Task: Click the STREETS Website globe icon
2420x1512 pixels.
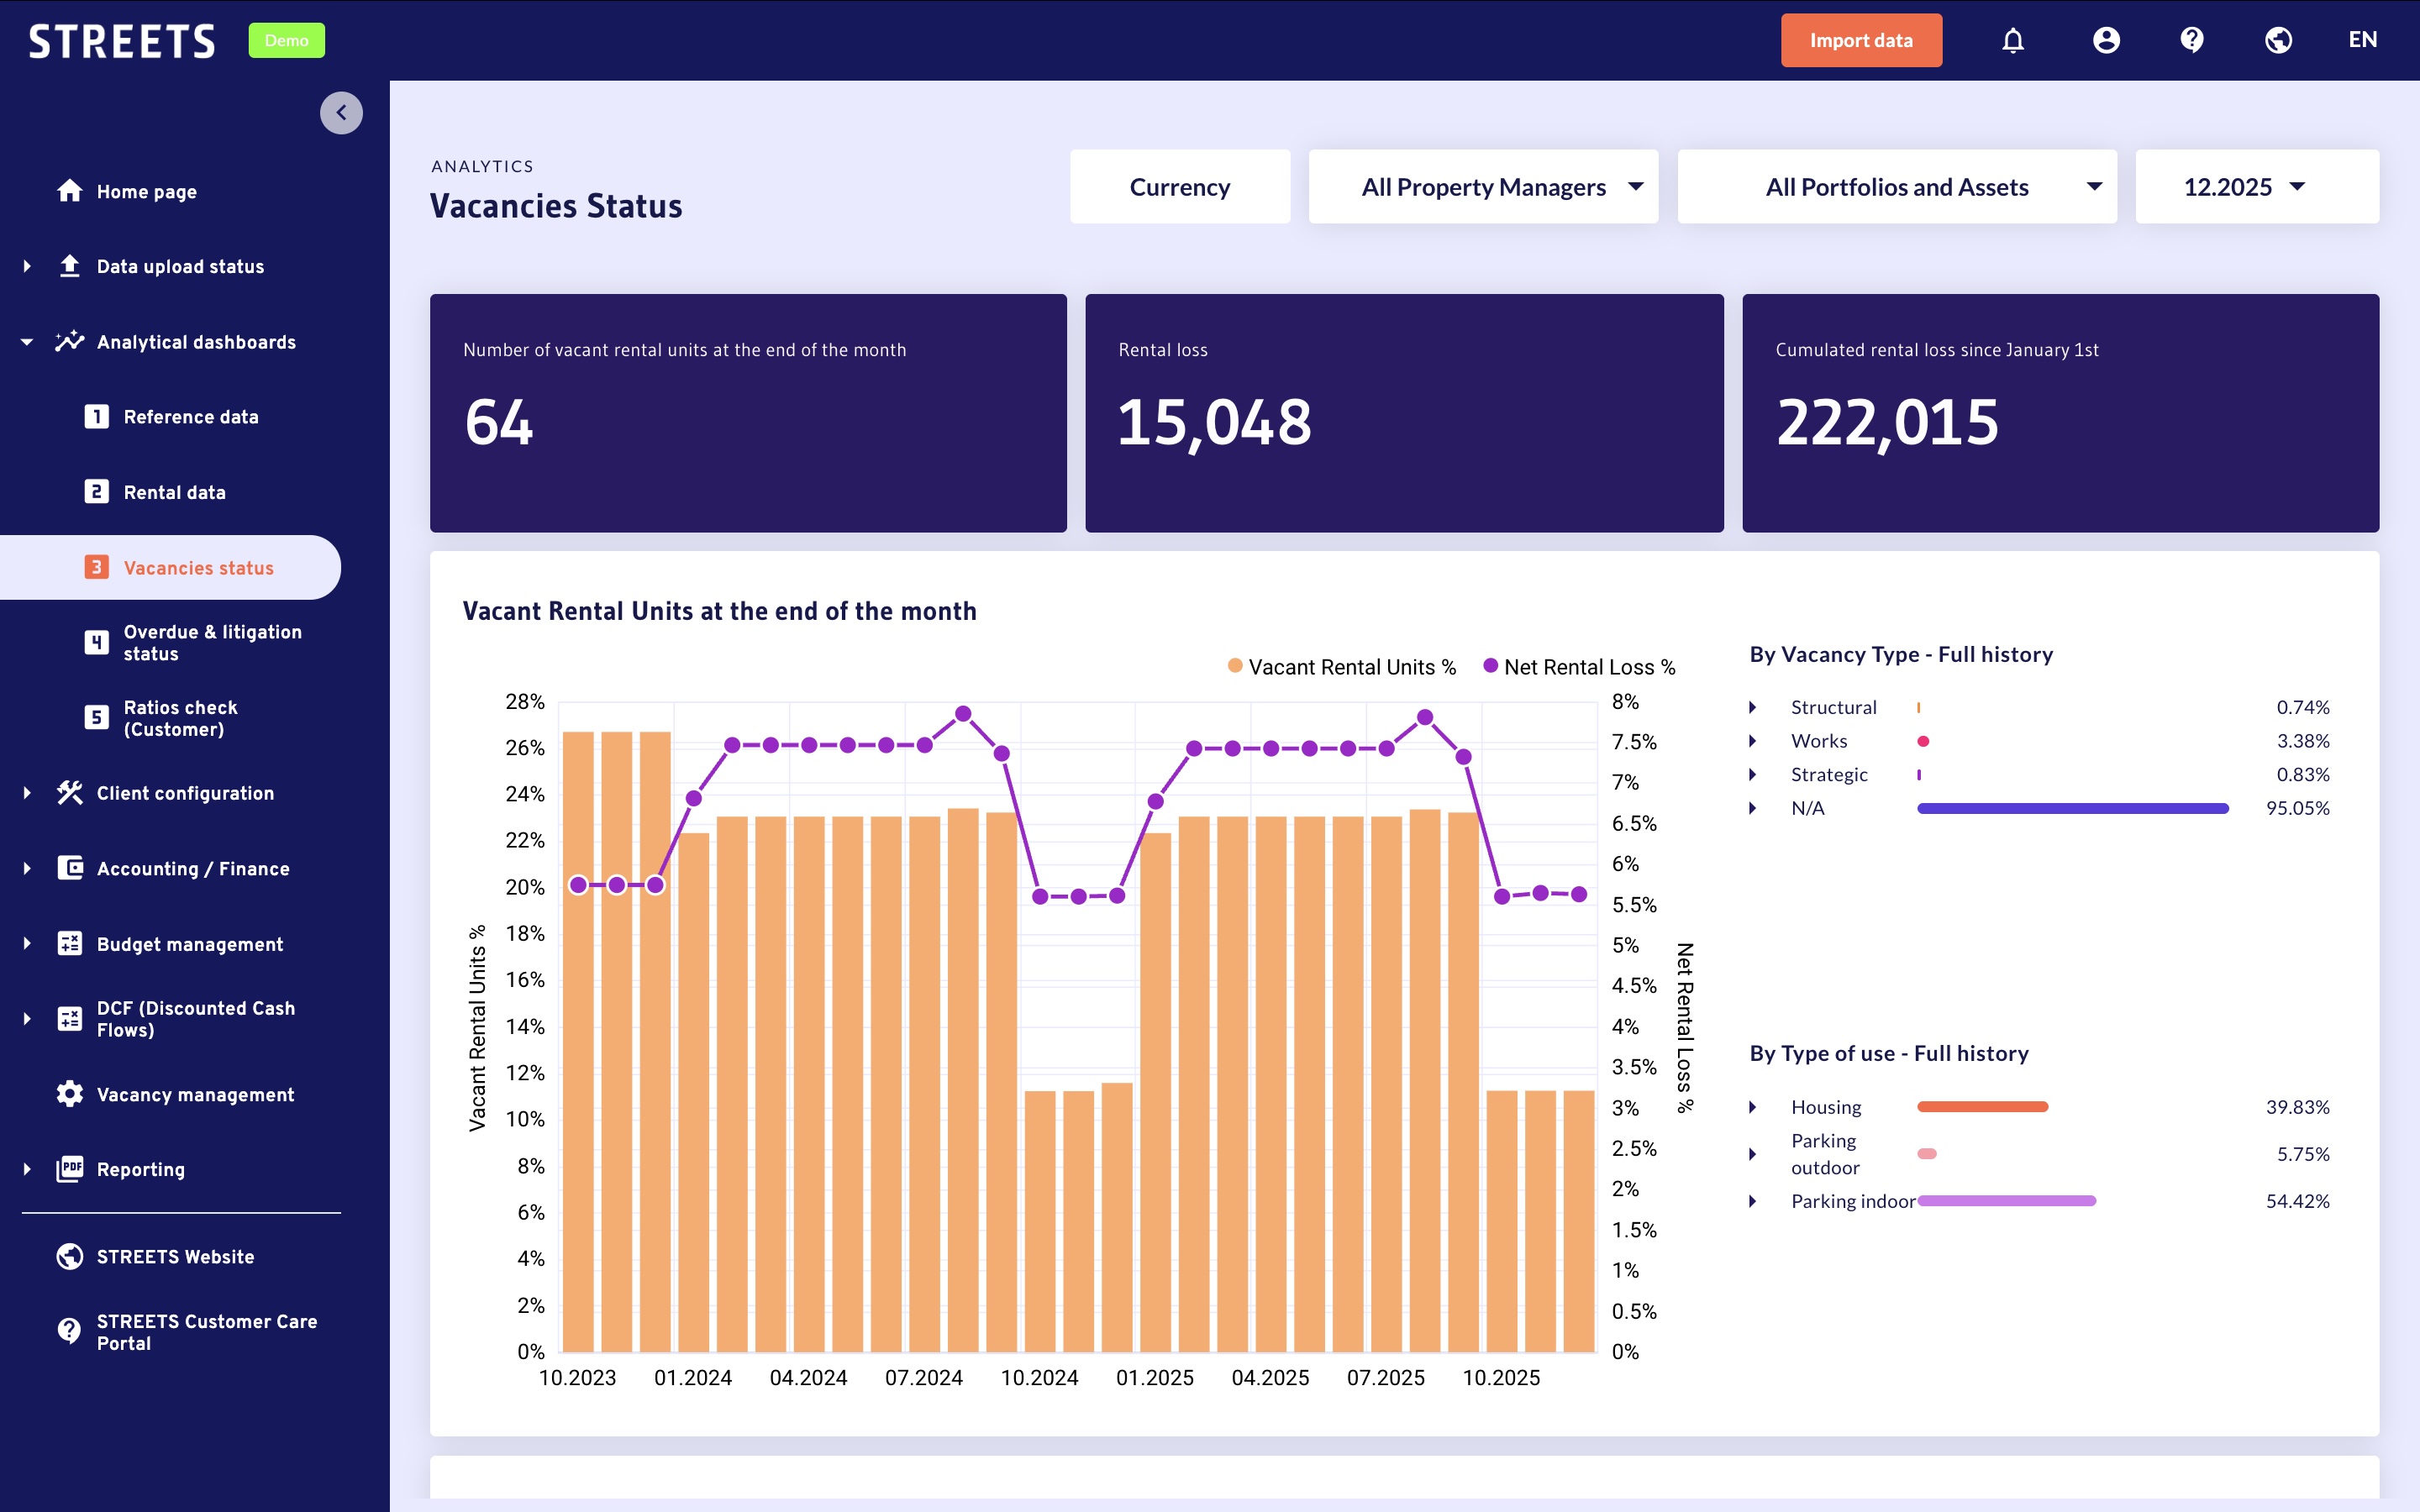Action: pyautogui.click(x=70, y=1256)
